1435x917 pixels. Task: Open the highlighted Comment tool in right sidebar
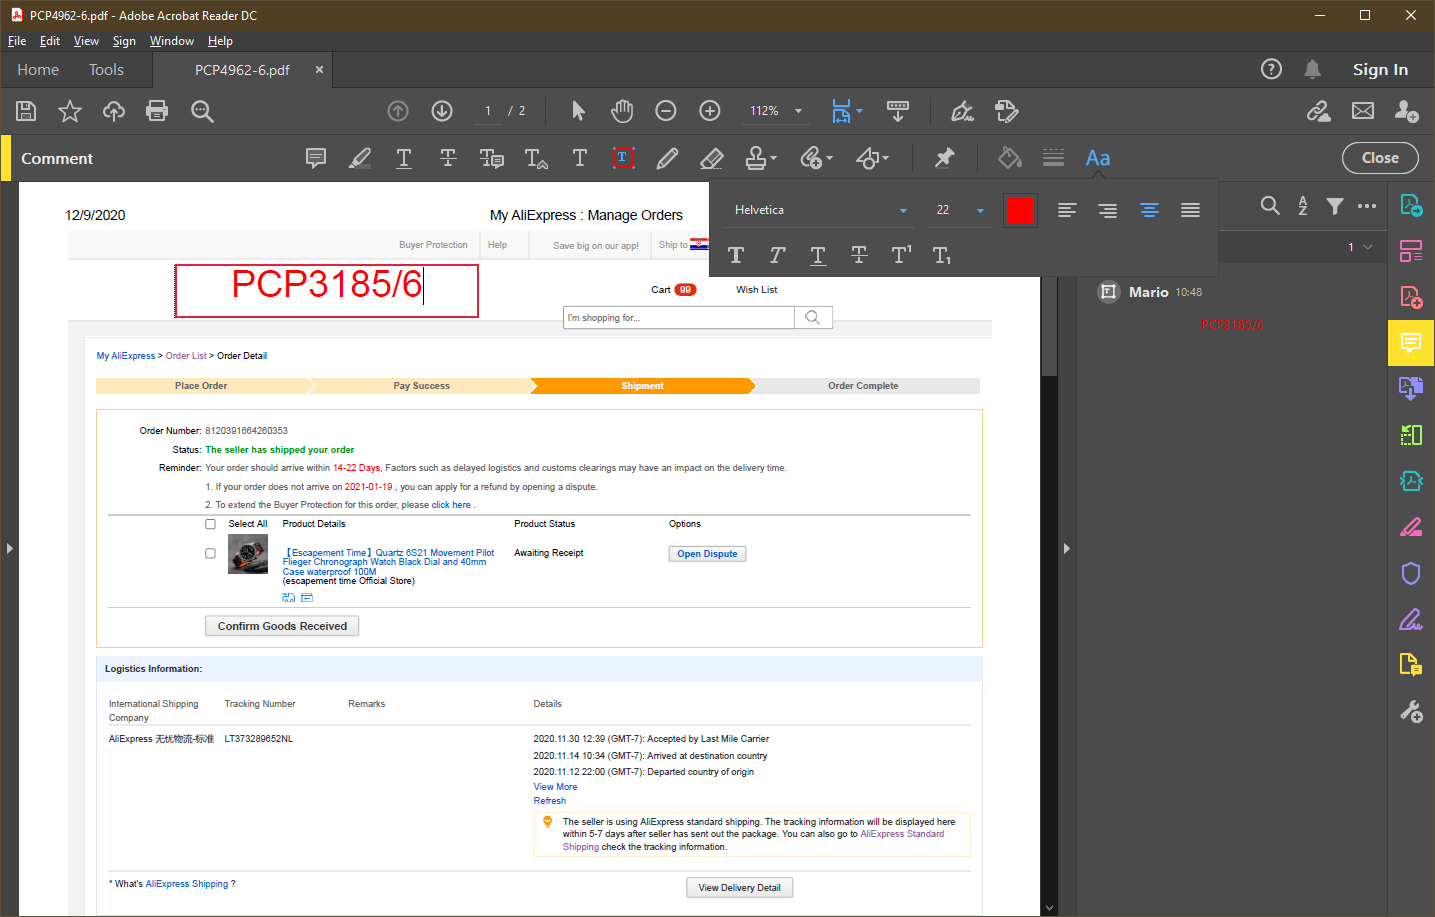click(1411, 343)
